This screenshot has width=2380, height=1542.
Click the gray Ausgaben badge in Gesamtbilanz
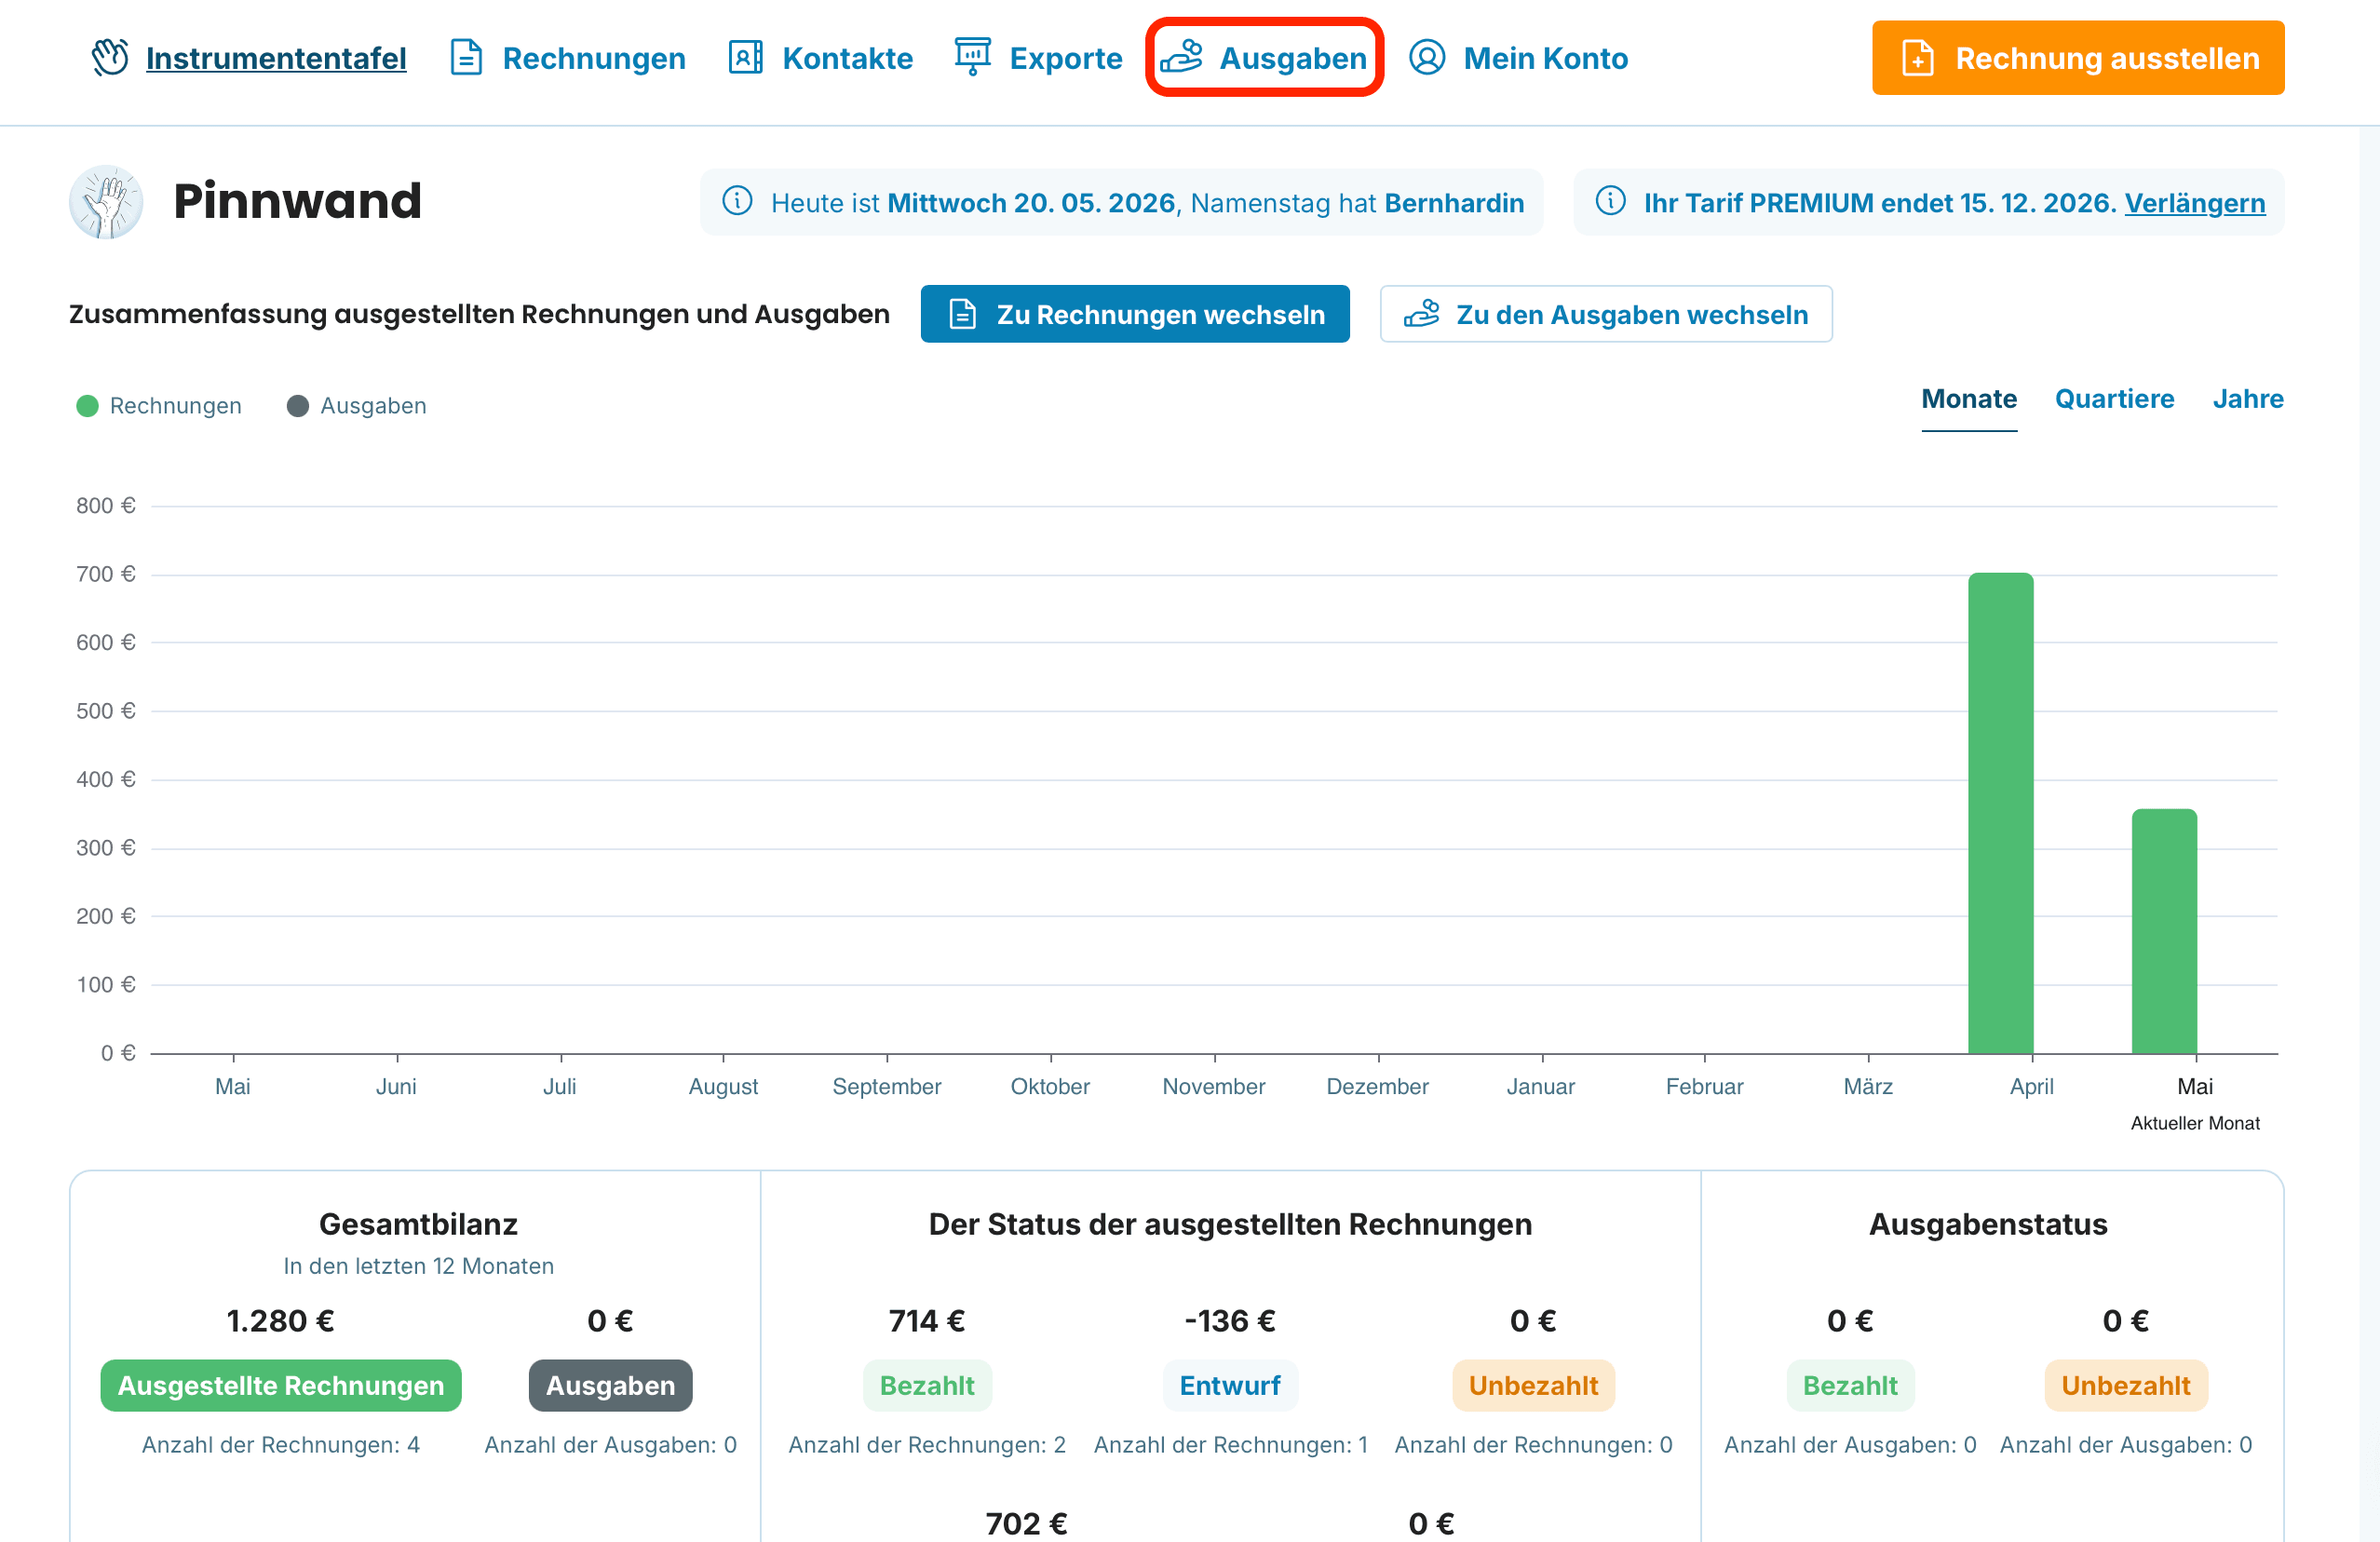(x=610, y=1385)
